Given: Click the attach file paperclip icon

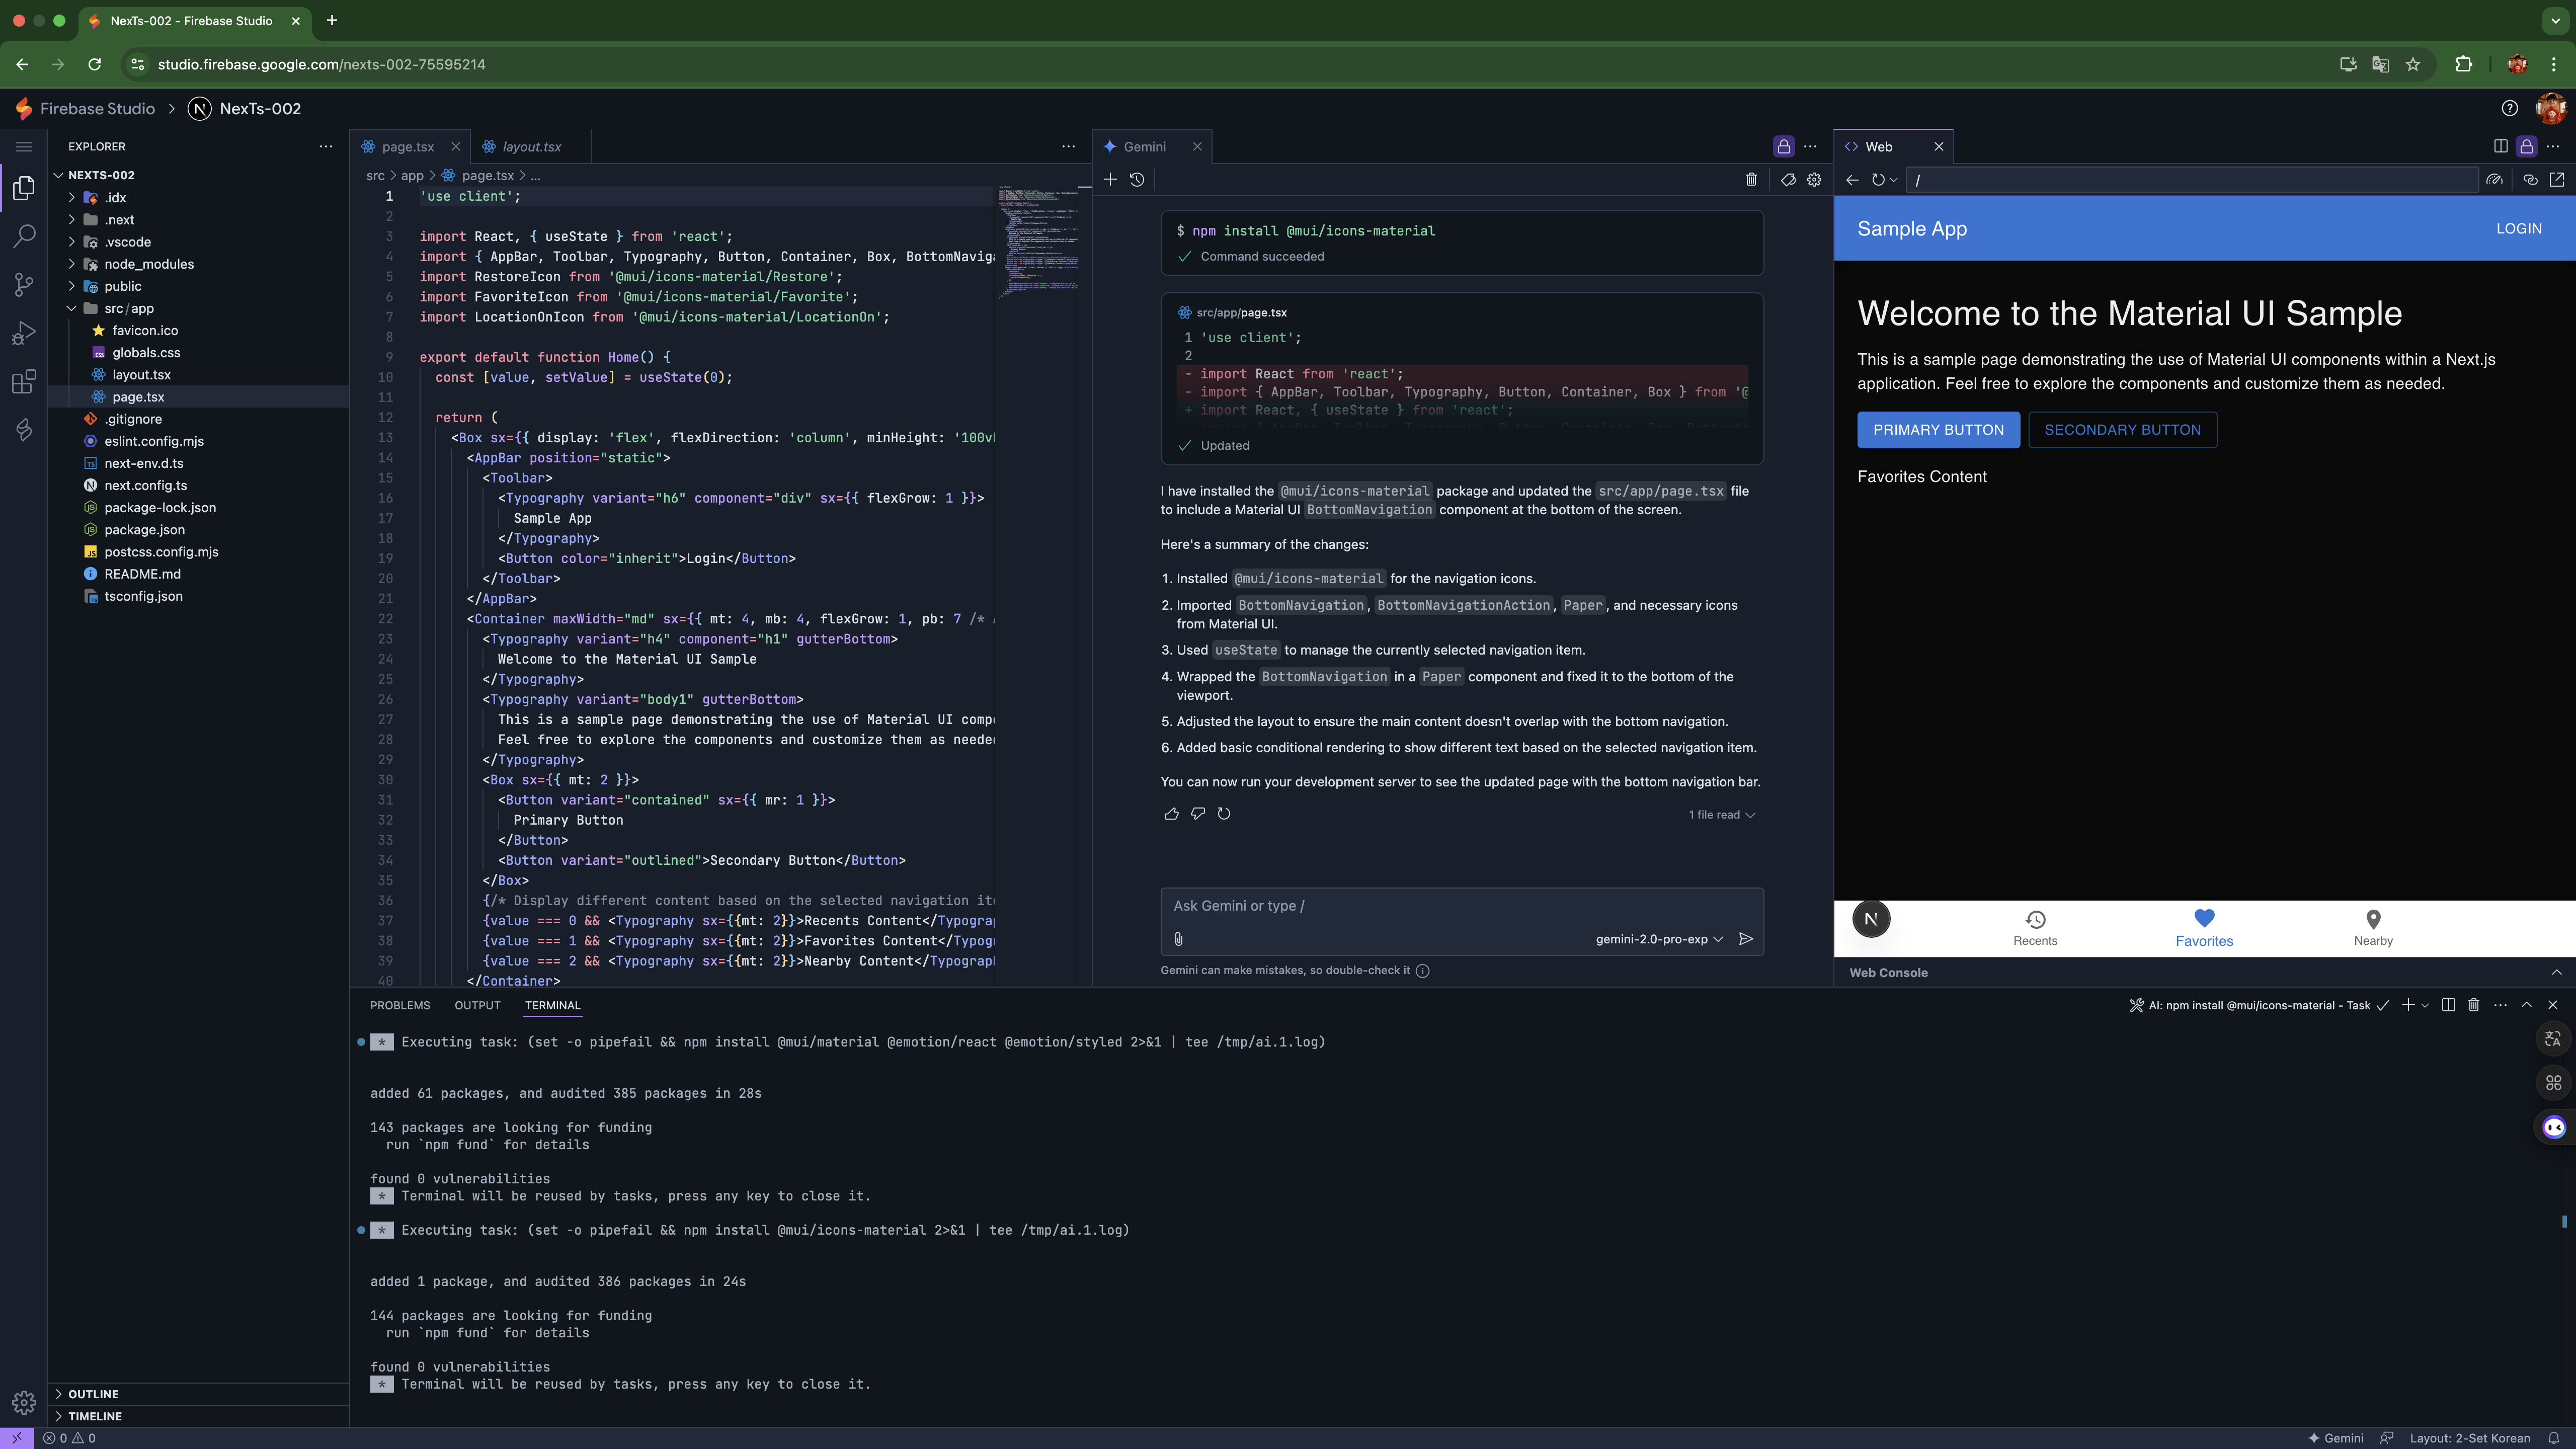Looking at the screenshot, I should [x=1179, y=939].
